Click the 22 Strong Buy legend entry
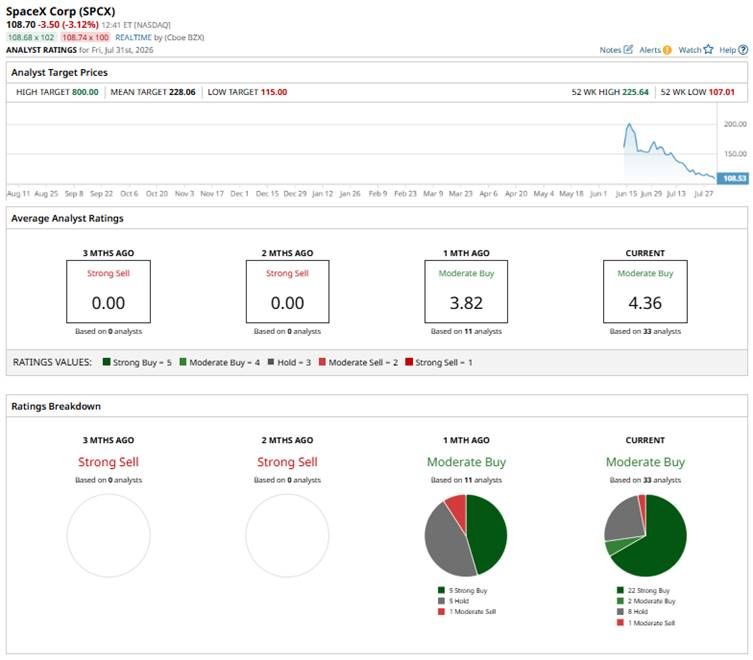Viewport: 753px width, 660px height. pos(644,590)
